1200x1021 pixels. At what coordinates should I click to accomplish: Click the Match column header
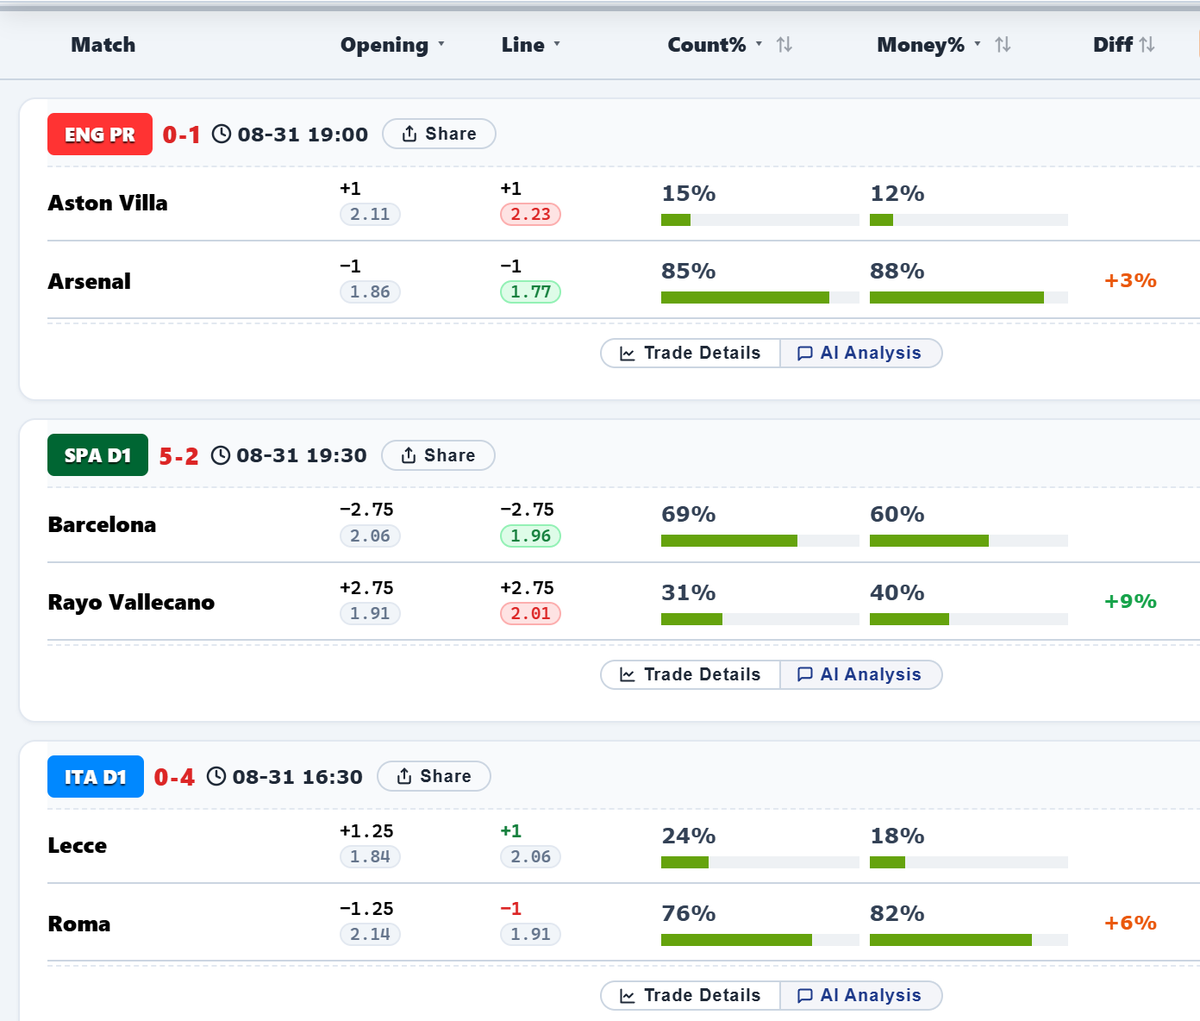pos(103,45)
